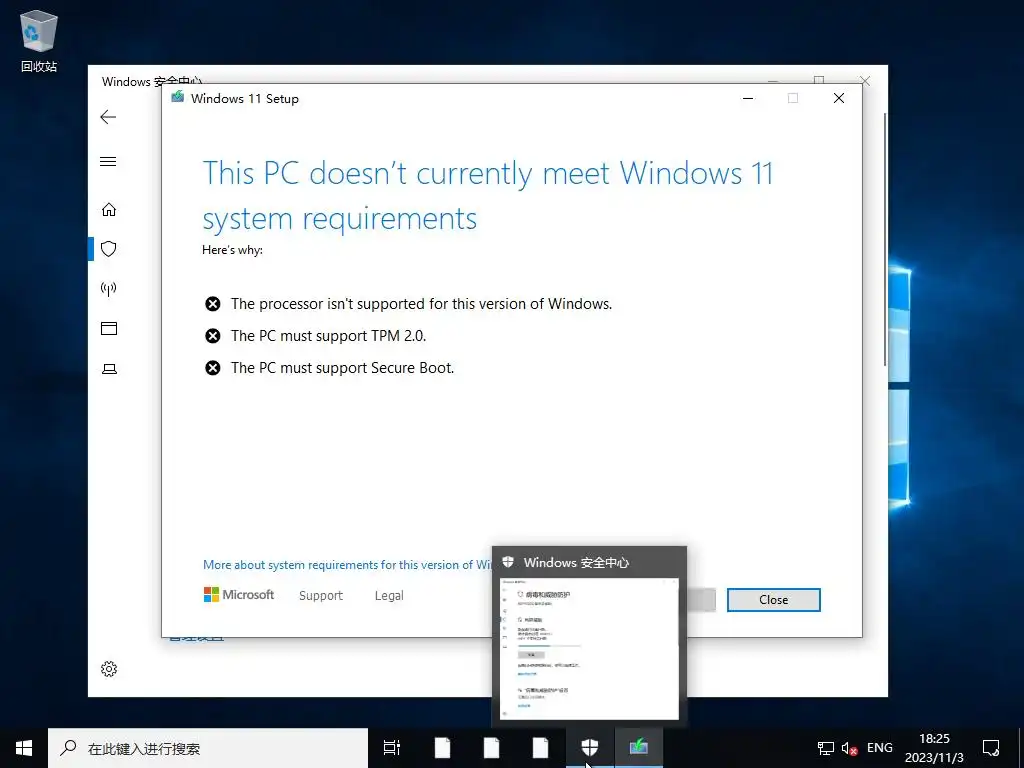Open app and browser control sidebar icon
1024x768 pixels.
click(x=108, y=328)
